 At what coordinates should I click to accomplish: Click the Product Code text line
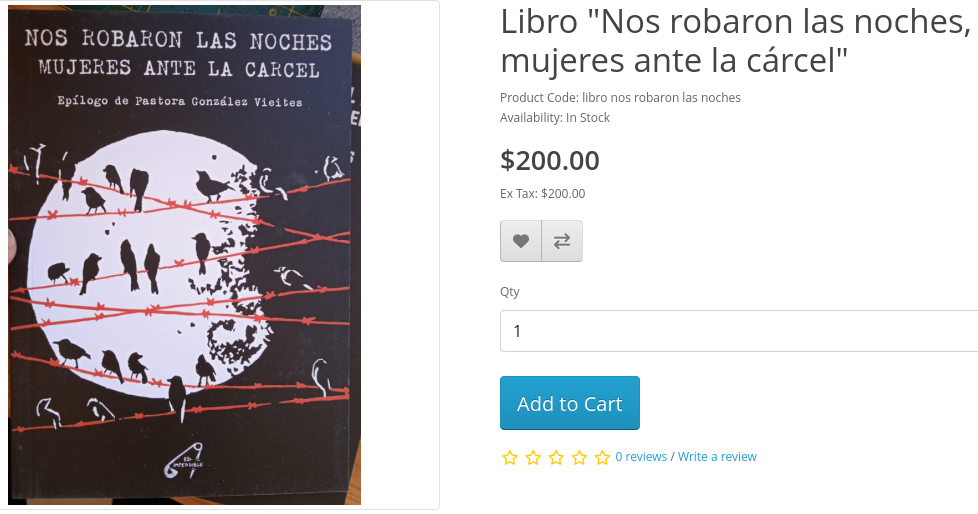pyautogui.click(x=620, y=98)
